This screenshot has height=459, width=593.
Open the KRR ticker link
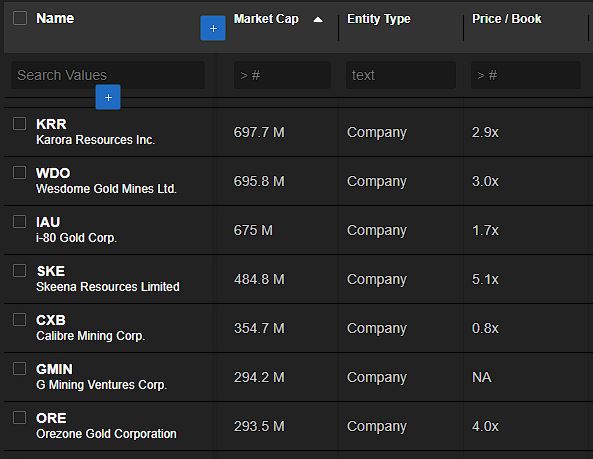tap(51, 124)
